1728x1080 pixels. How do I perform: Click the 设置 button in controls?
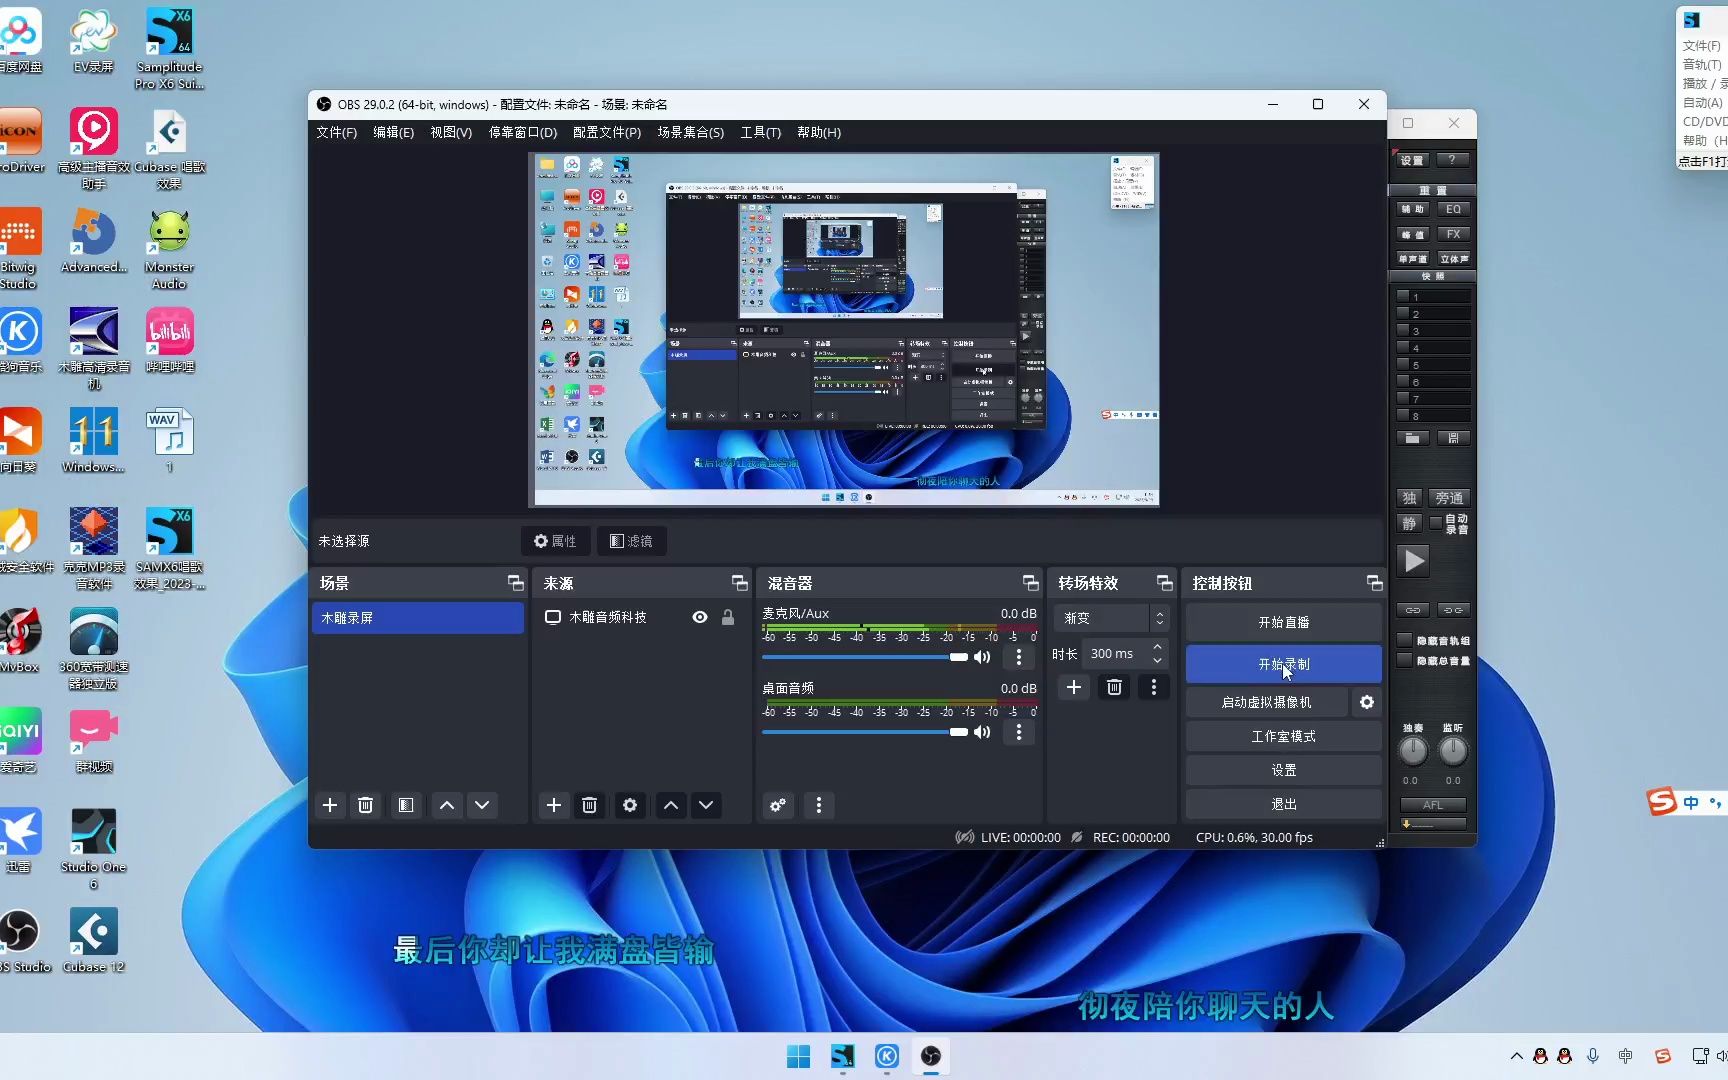click(1283, 770)
